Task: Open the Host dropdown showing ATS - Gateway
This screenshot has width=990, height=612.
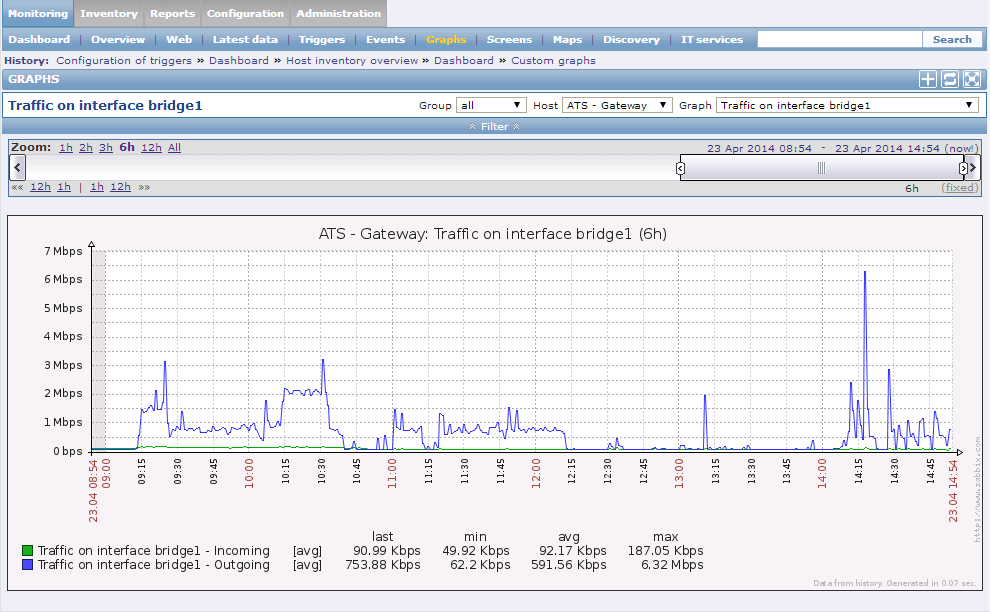Action: coord(617,105)
